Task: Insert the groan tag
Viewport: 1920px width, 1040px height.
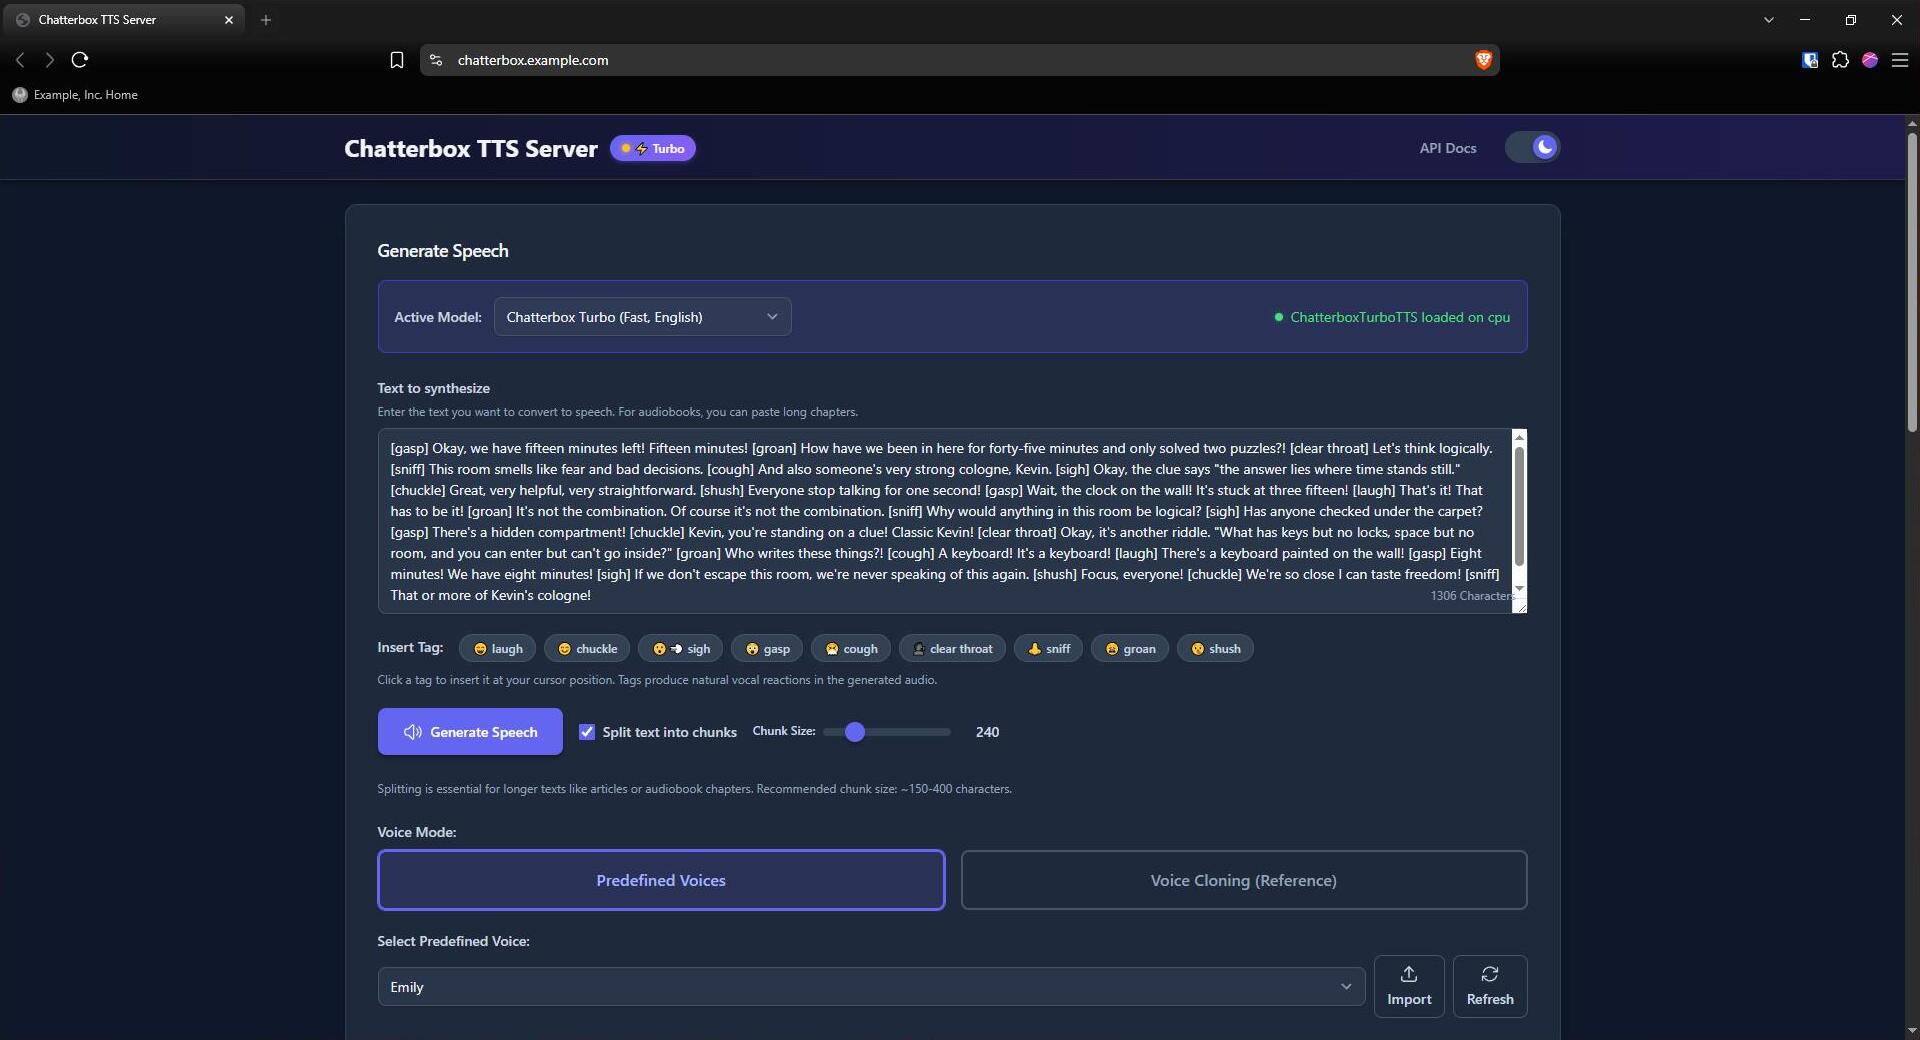Action: click(1130, 649)
